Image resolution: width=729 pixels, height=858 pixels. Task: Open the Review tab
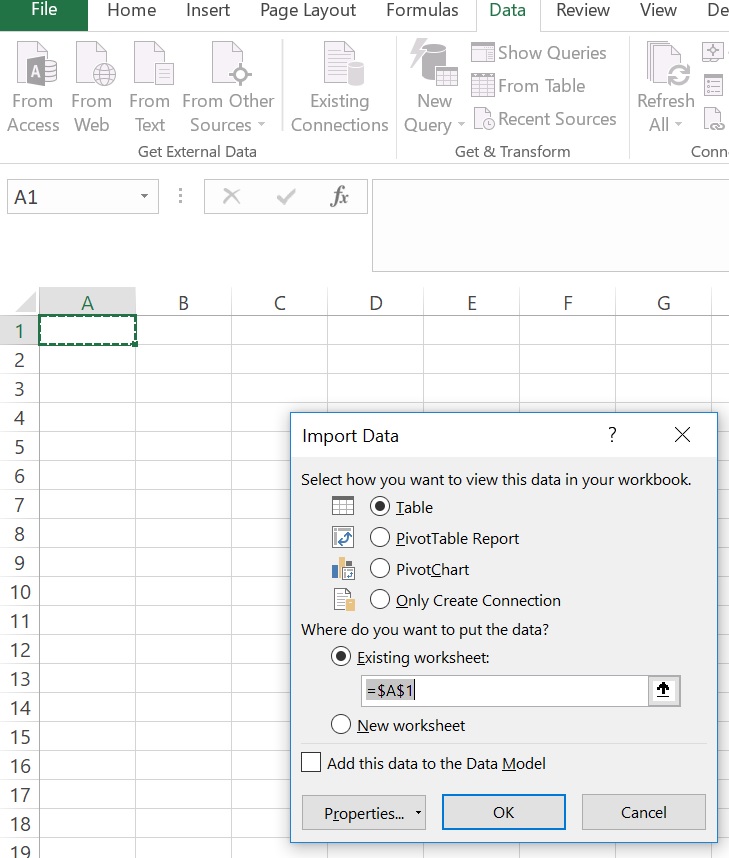pos(583,10)
